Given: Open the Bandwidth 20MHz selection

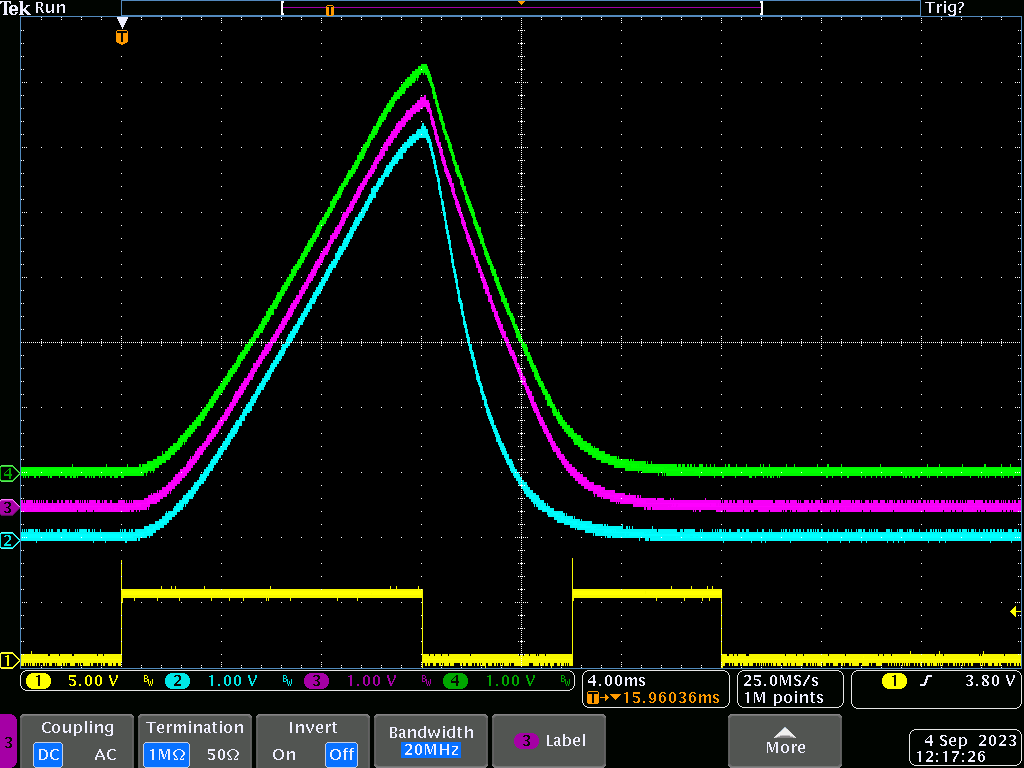Looking at the screenshot, I should pyautogui.click(x=431, y=741).
